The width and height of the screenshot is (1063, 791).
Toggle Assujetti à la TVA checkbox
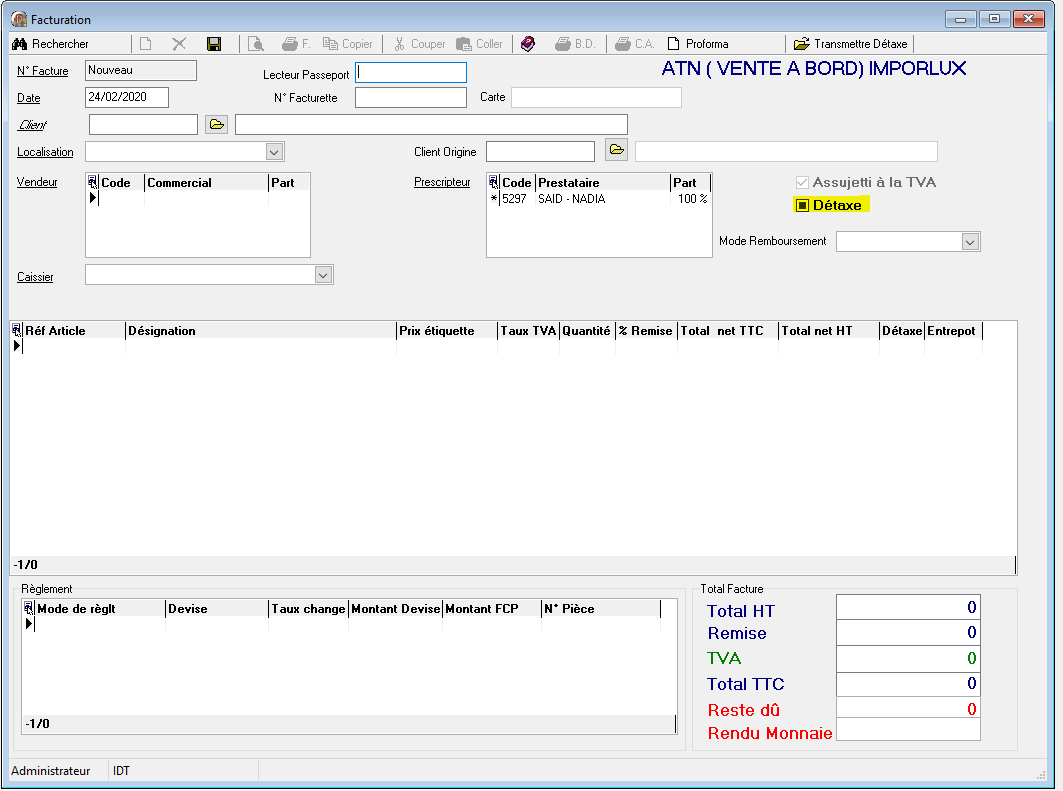pos(802,183)
